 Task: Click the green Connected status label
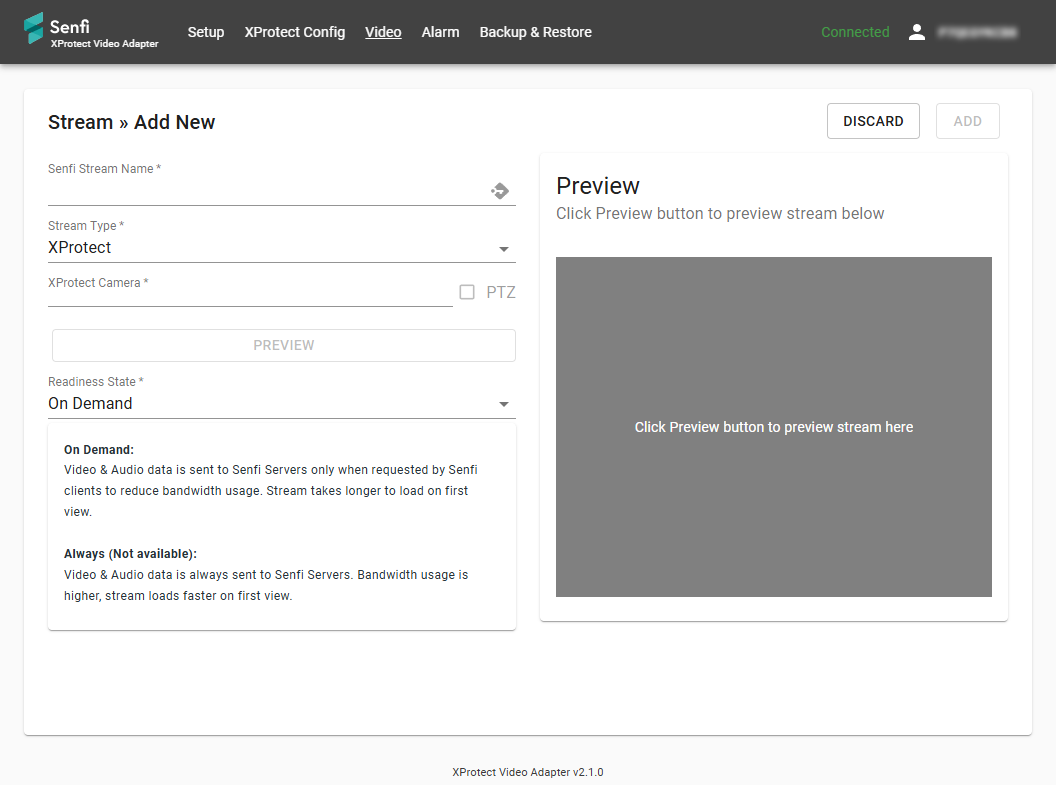[855, 32]
